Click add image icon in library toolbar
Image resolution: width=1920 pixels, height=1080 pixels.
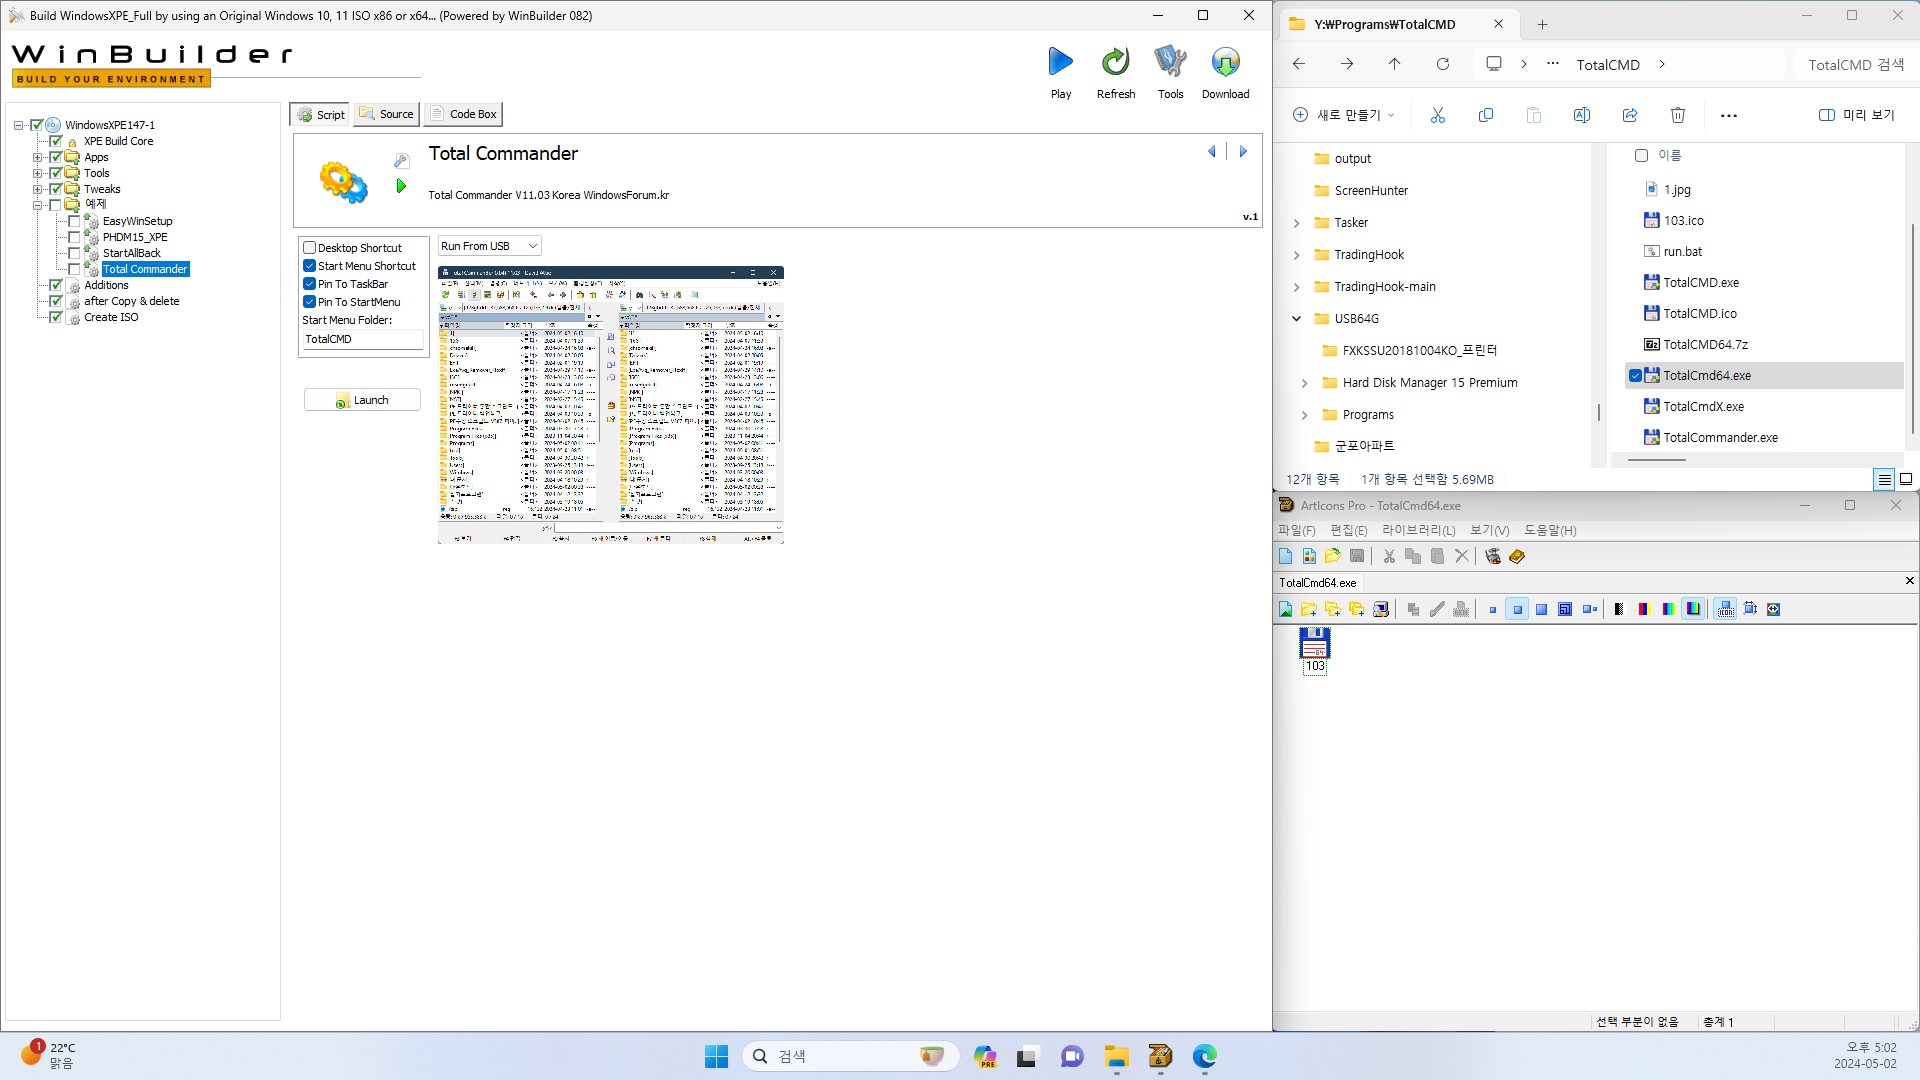(1286, 609)
